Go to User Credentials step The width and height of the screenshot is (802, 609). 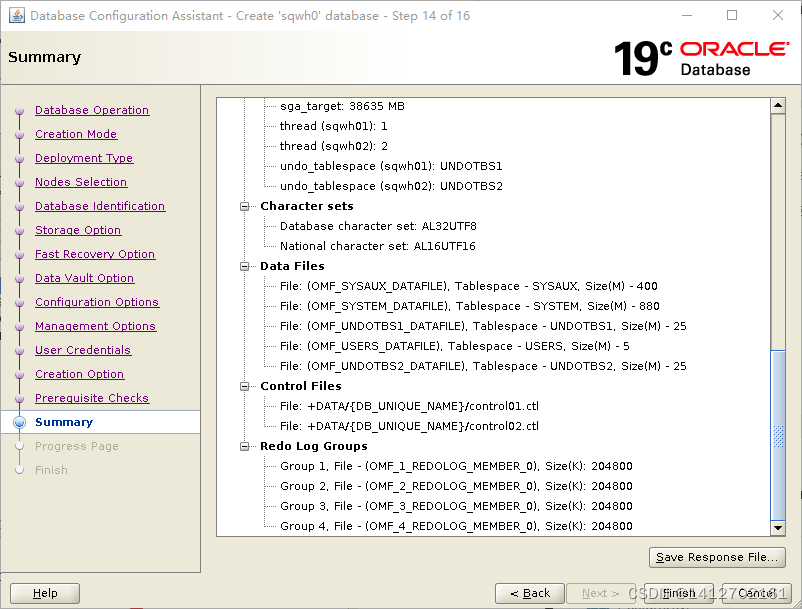(83, 350)
